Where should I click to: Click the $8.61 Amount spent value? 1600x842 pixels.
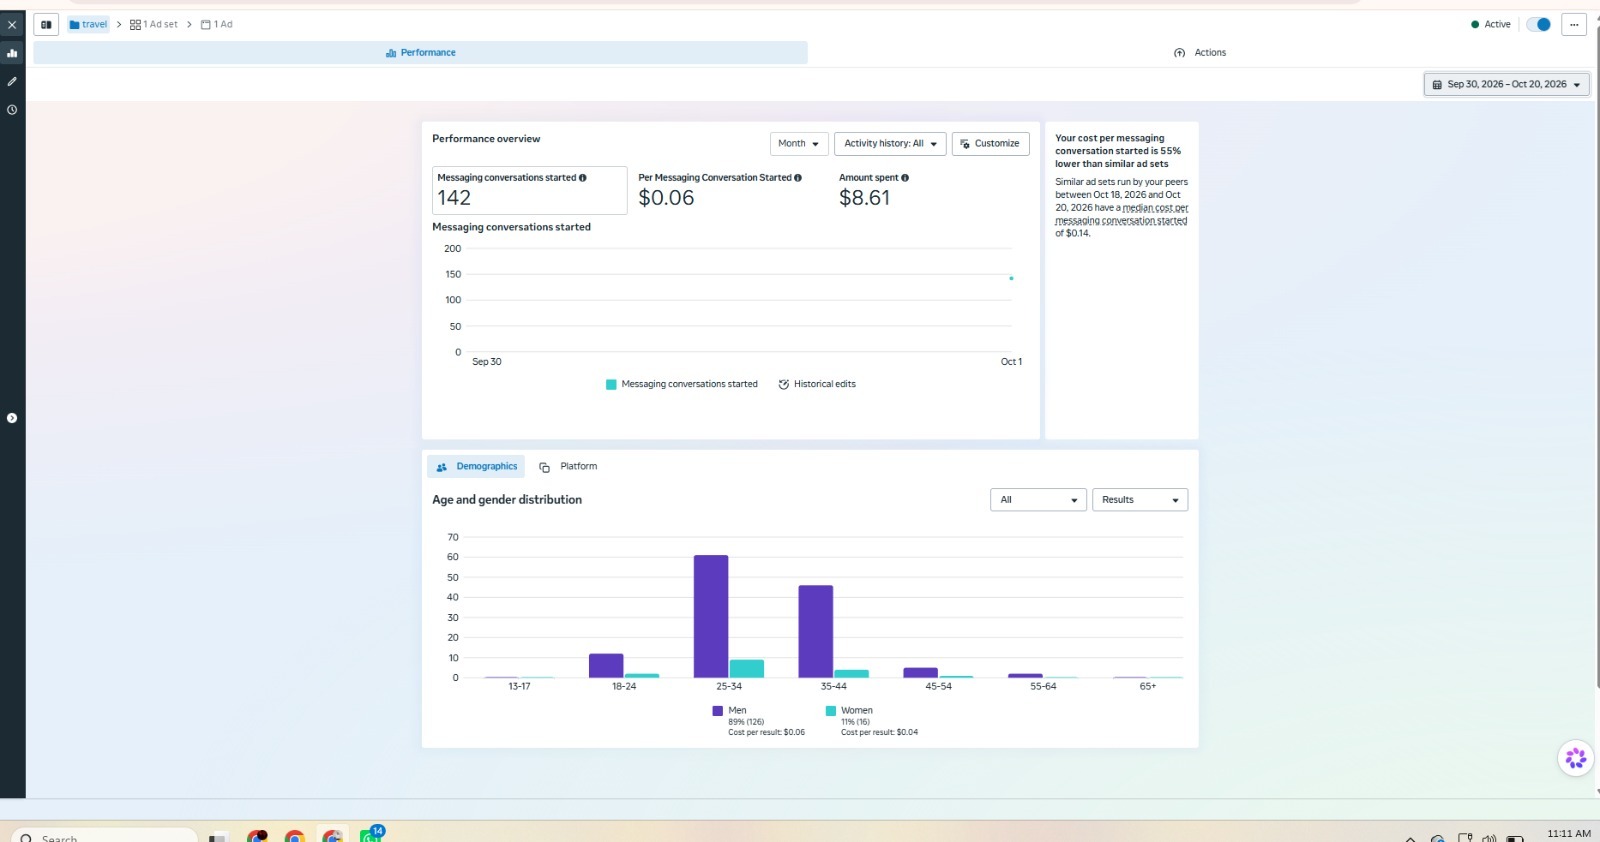tap(864, 198)
